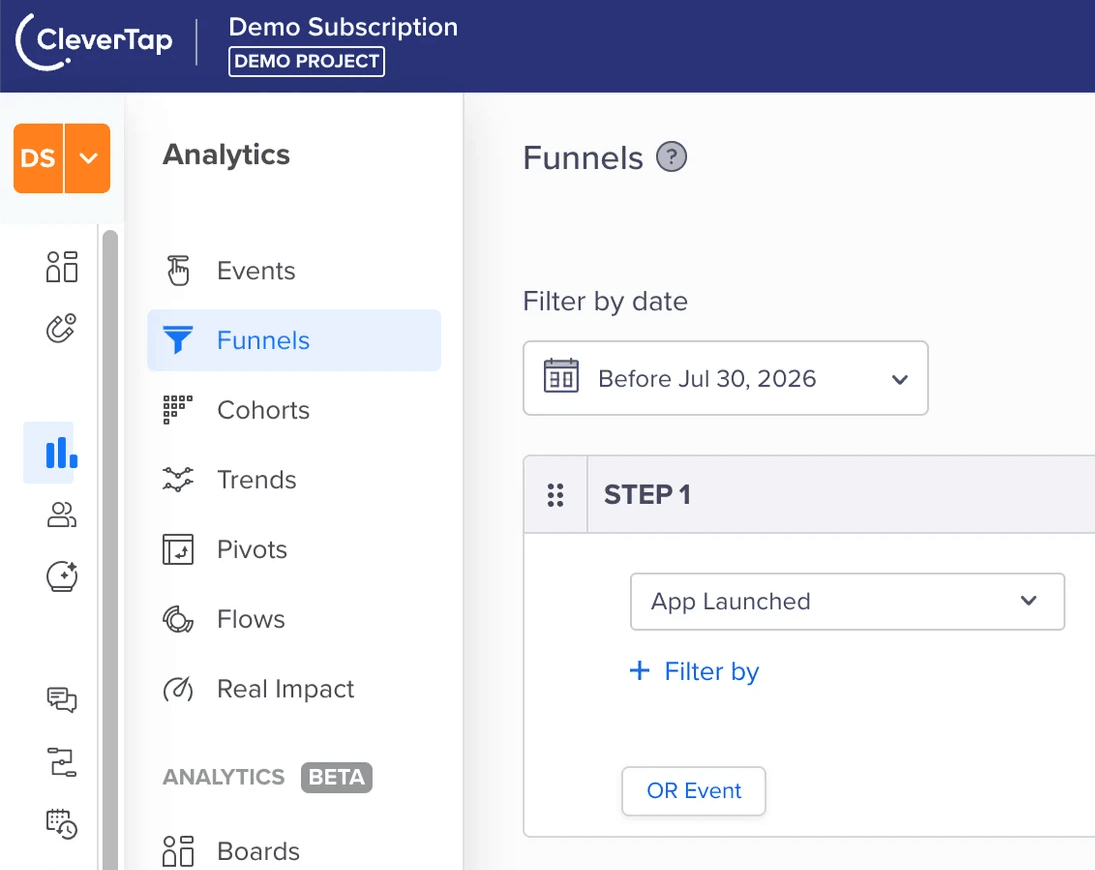Click the STEP 1 header

(x=647, y=494)
